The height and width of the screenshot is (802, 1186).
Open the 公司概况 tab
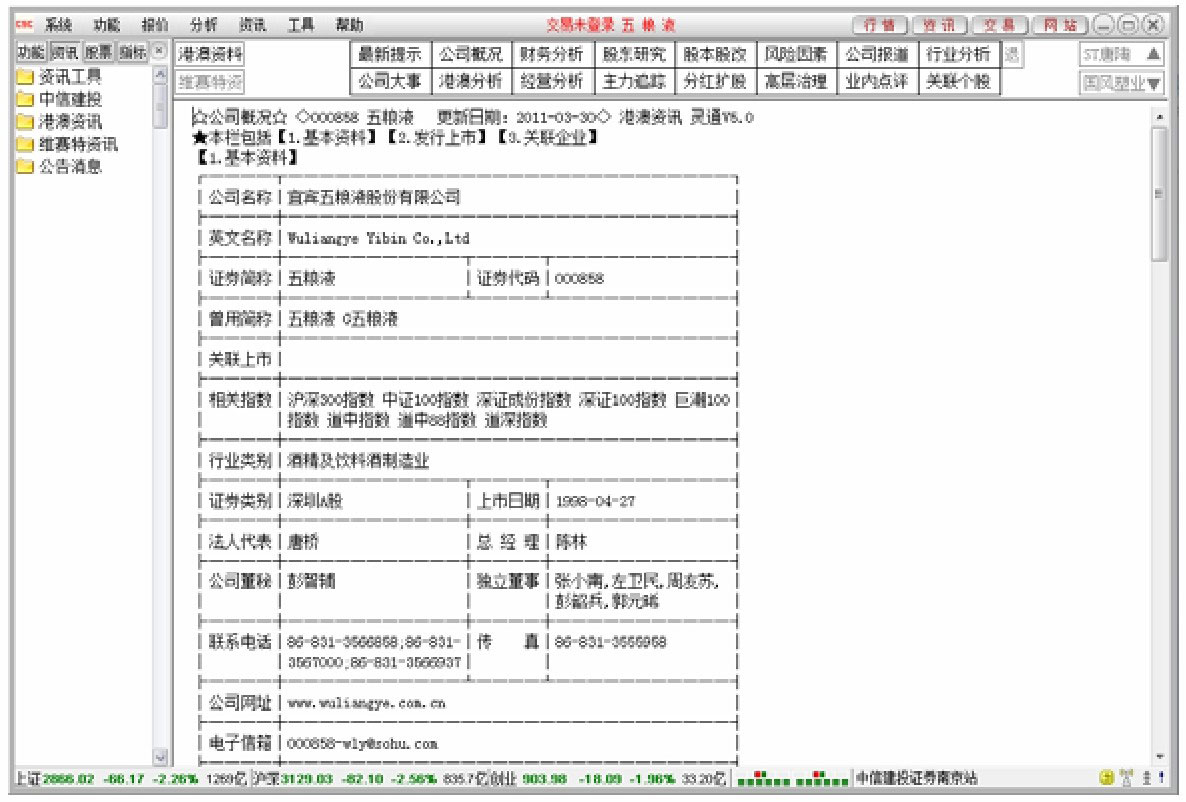pos(472,56)
